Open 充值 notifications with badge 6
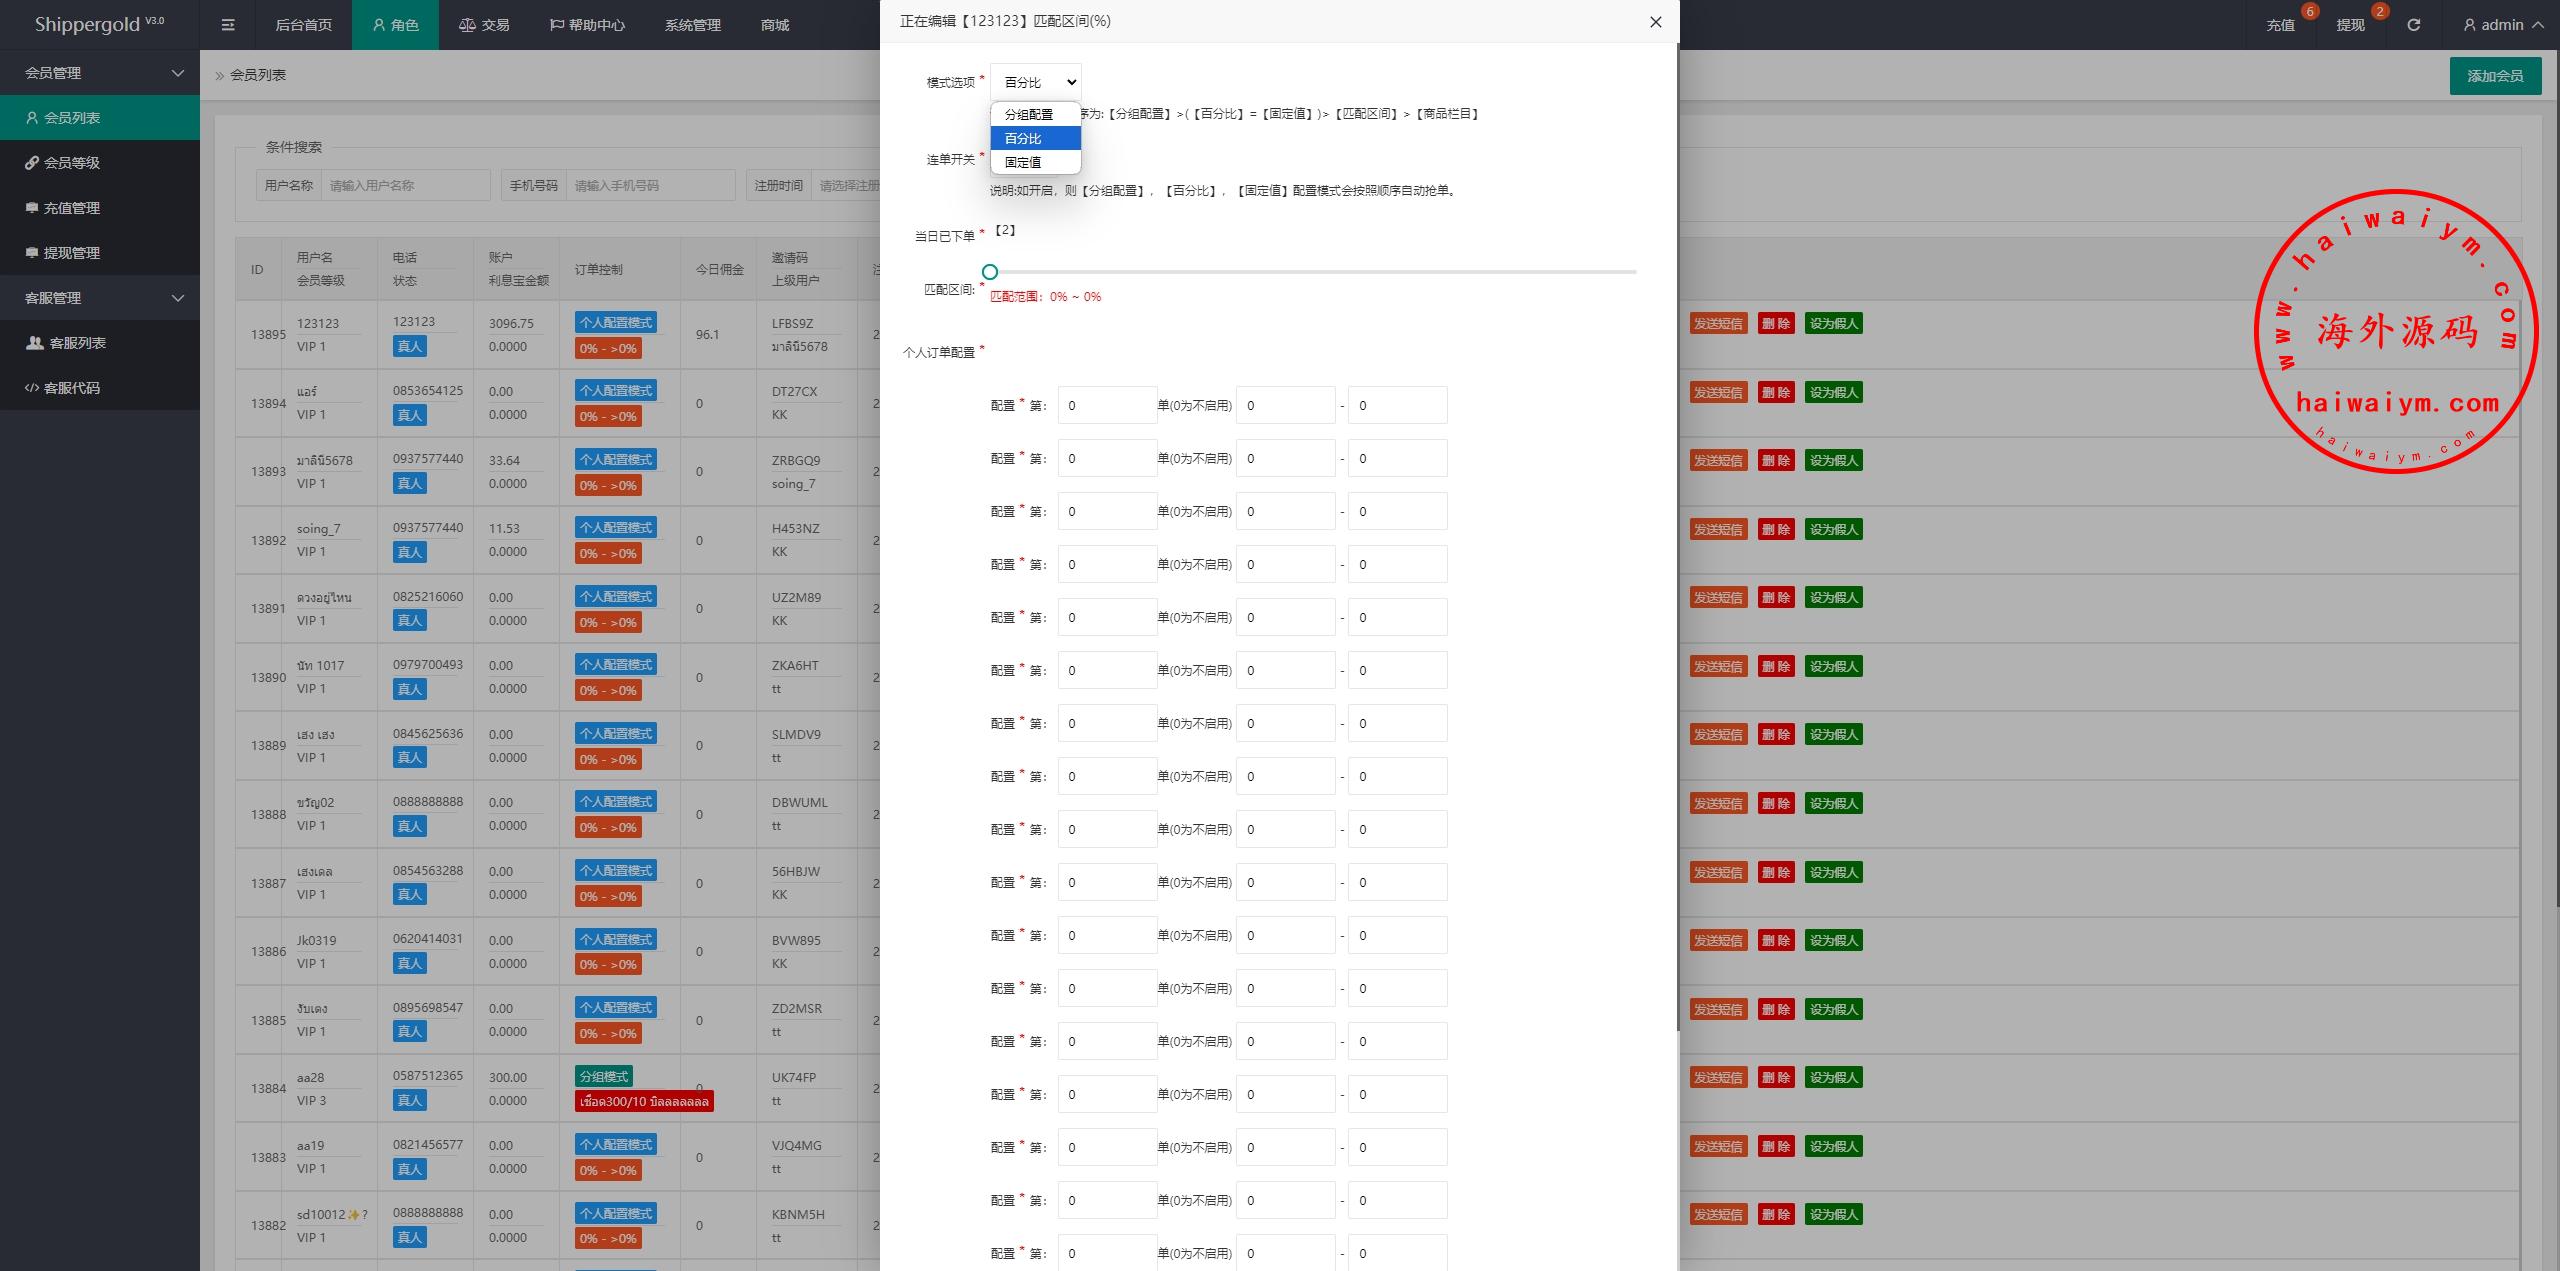Viewport: 2560px width, 1271px height. (x=2281, y=25)
